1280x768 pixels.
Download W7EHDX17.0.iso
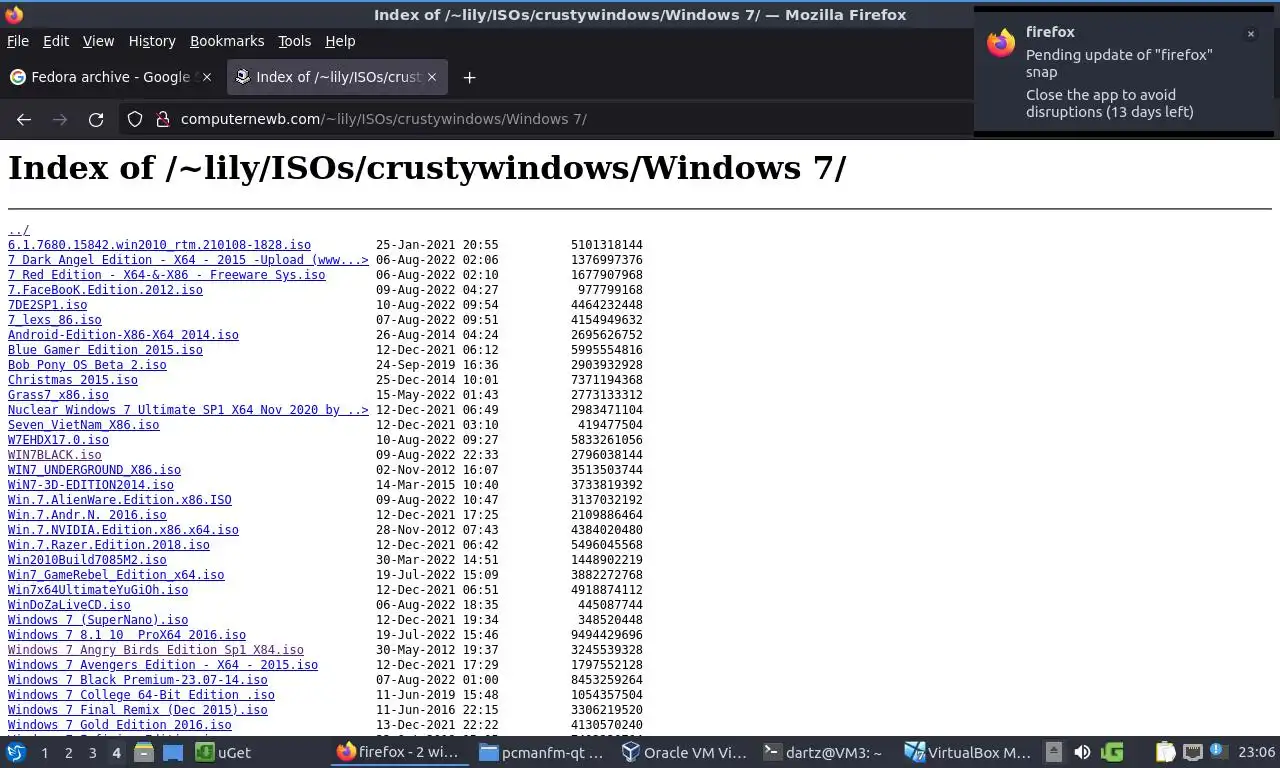pyautogui.click(x=58, y=440)
